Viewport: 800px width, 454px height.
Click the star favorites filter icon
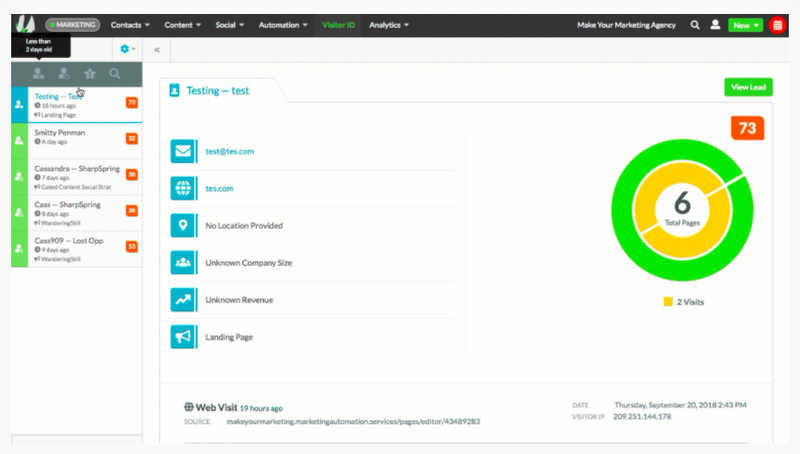(x=90, y=74)
